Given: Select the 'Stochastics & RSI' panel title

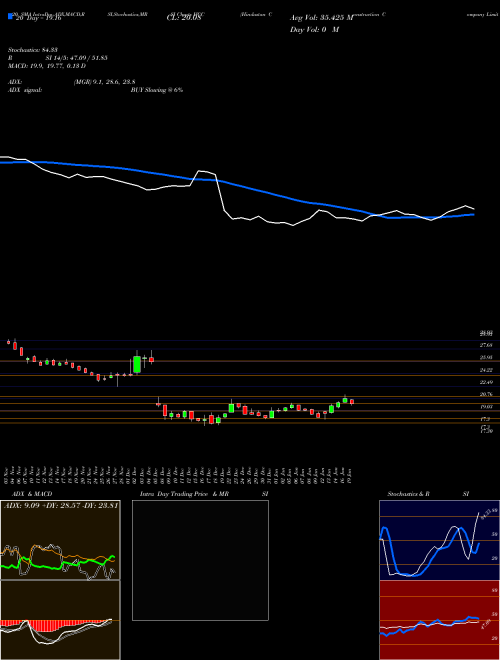Looking at the screenshot, I should point(428,494).
